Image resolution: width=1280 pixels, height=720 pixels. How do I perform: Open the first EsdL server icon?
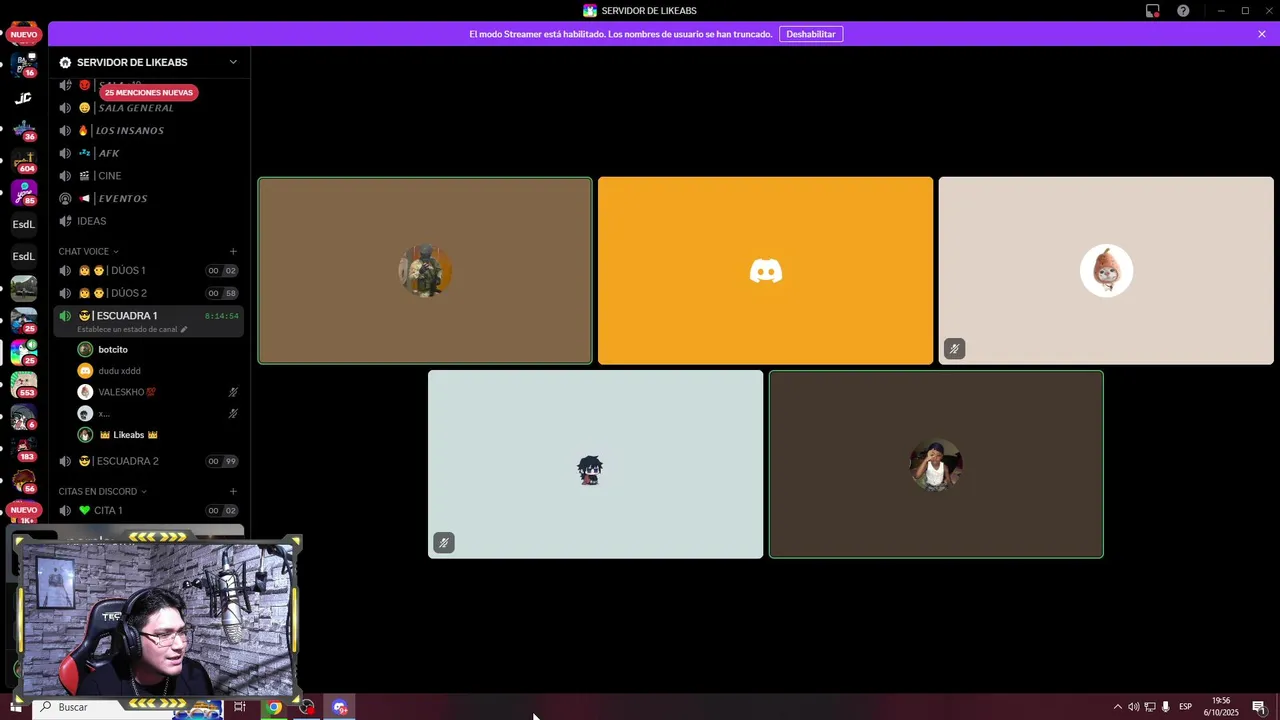pos(24,225)
